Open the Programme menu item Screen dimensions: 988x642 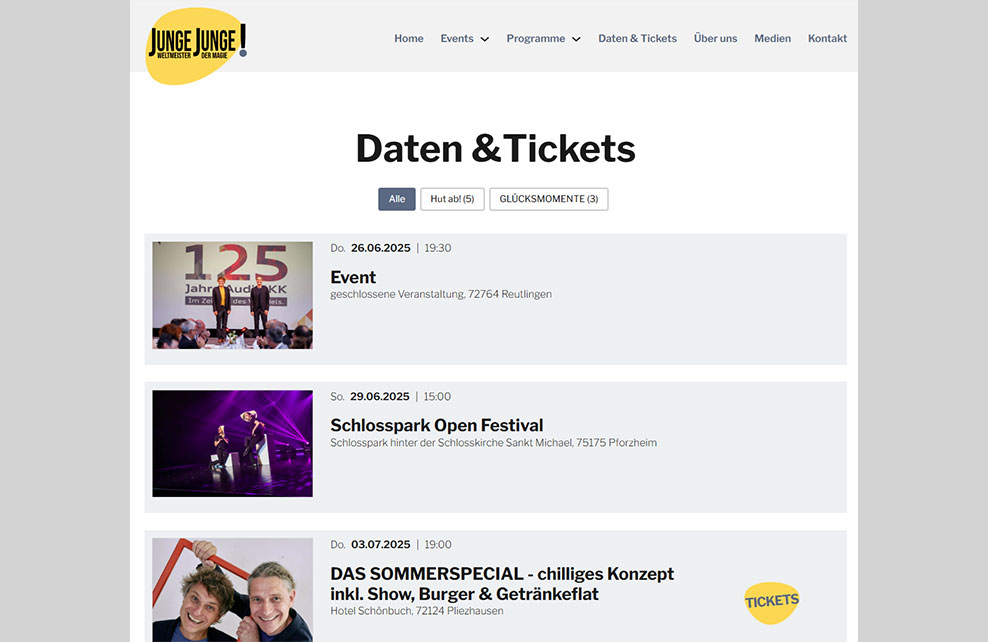(536, 38)
